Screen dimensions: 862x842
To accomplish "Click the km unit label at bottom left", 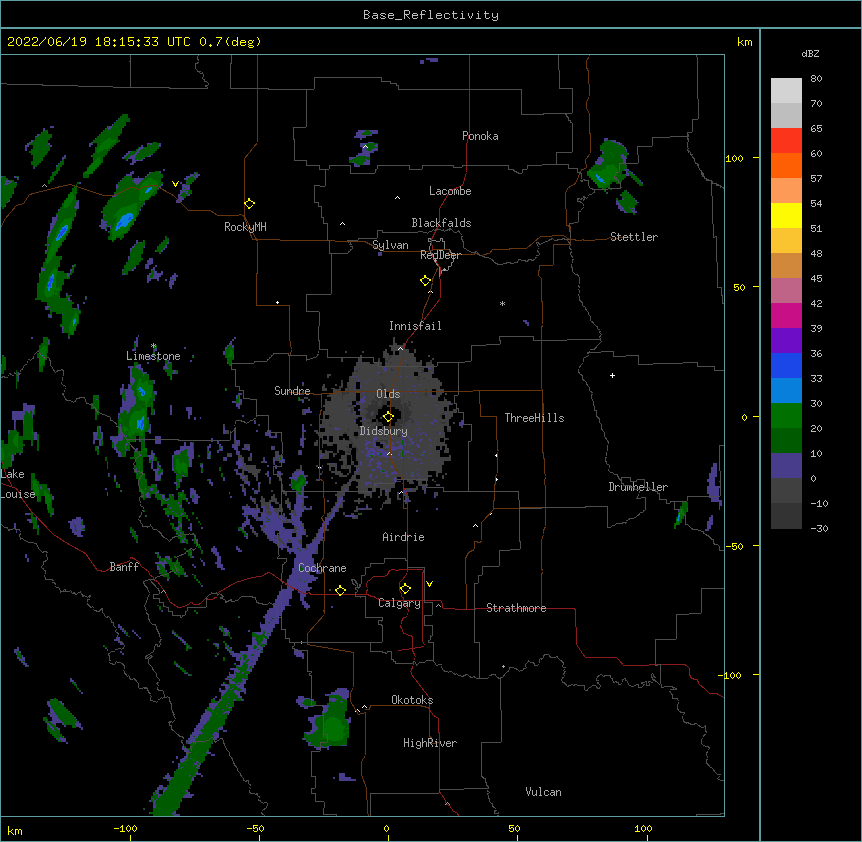I will pyautogui.click(x=15, y=830).
